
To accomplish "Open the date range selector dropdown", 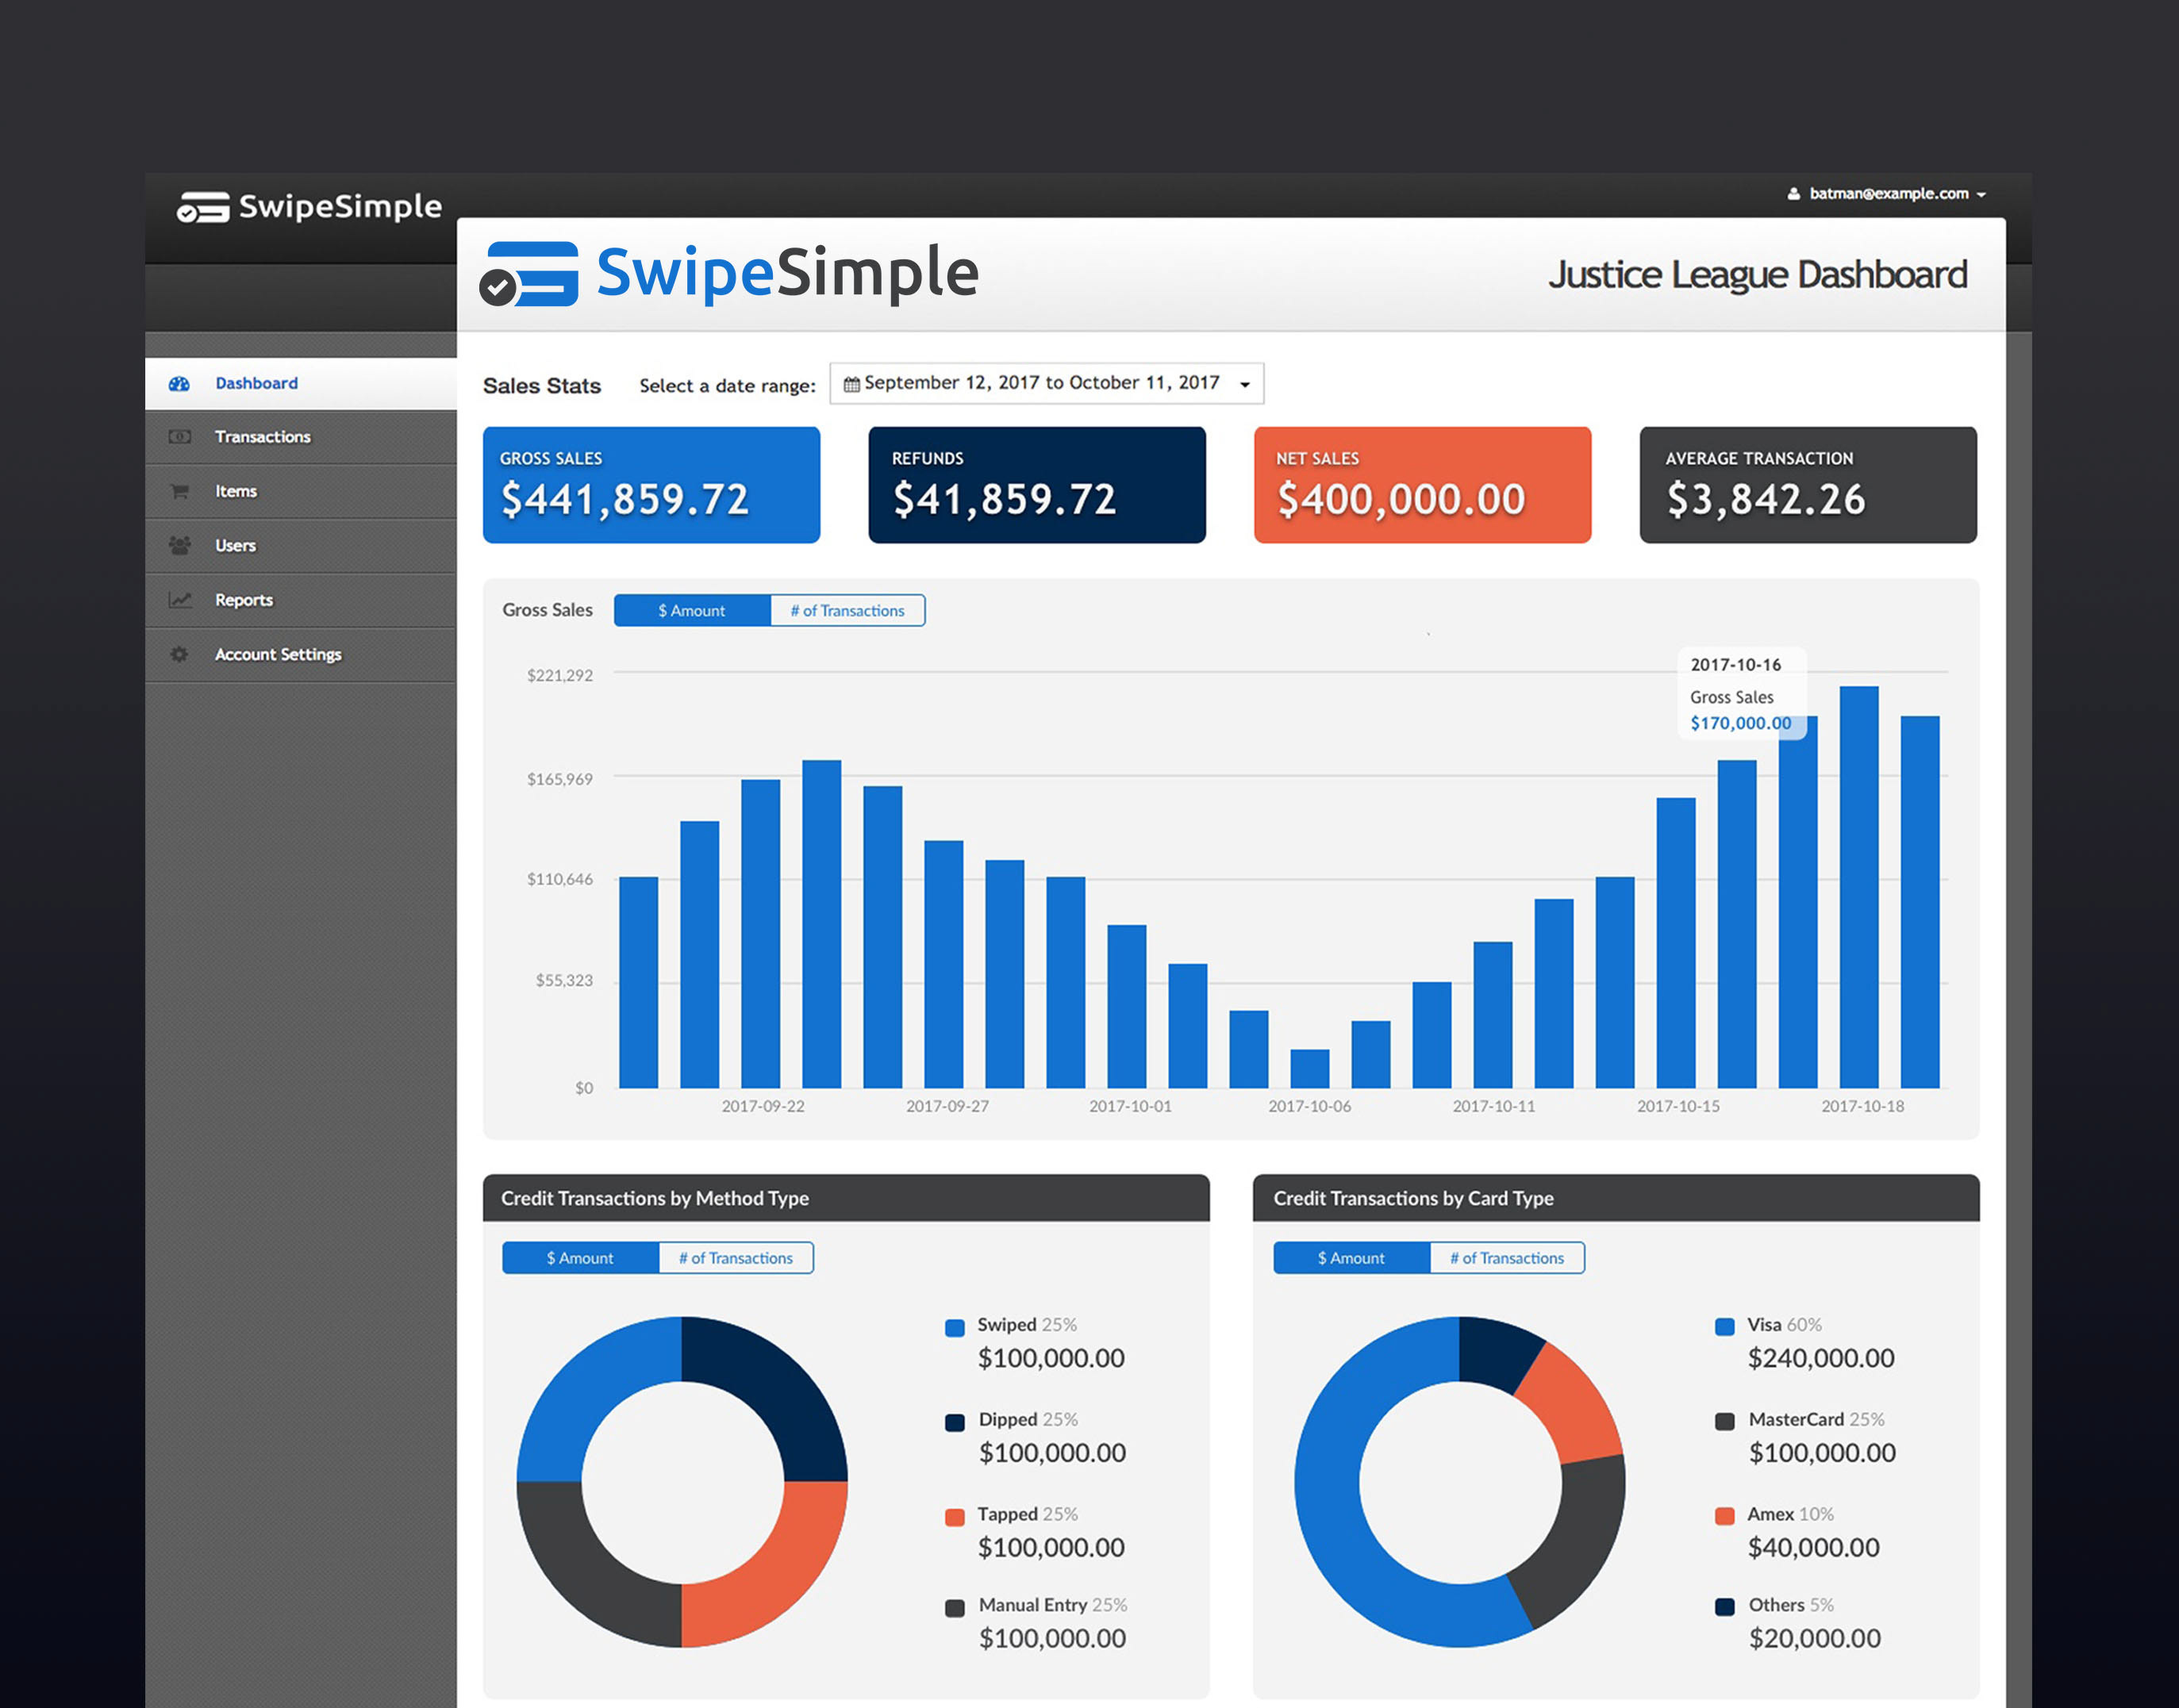I will [x=1046, y=384].
